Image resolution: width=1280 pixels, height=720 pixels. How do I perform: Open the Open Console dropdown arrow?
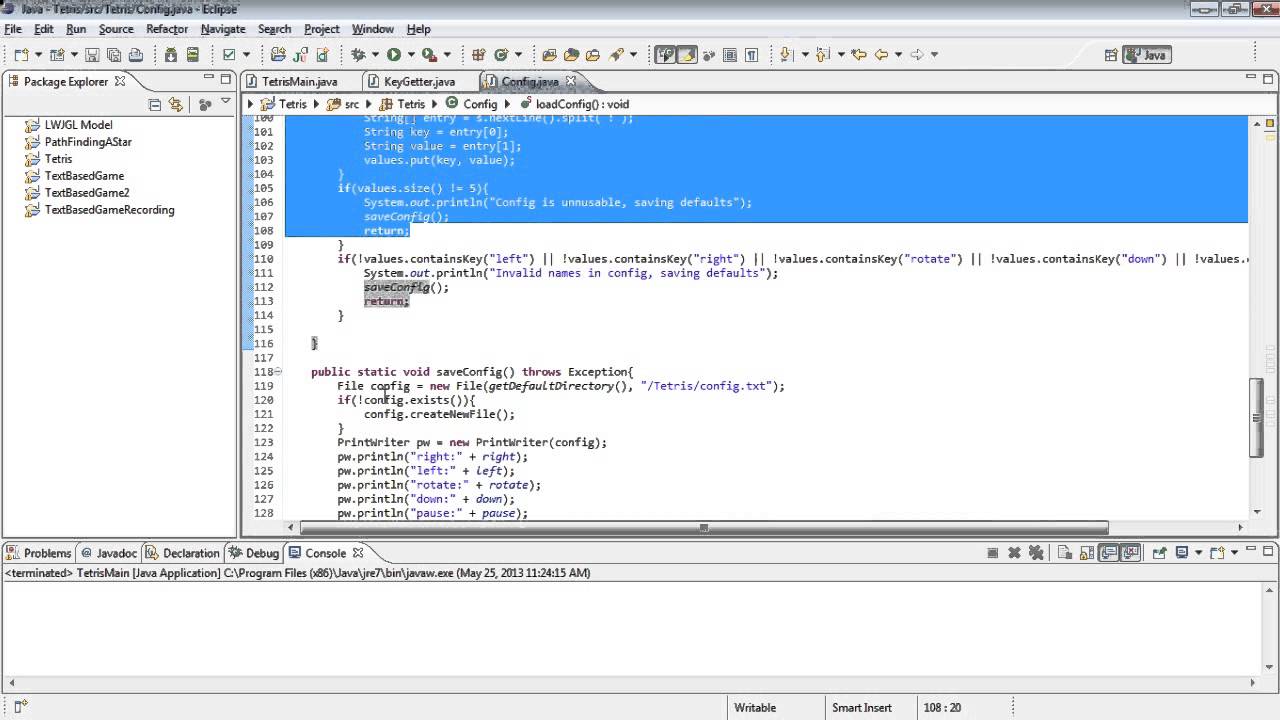(x=1234, y=553)
